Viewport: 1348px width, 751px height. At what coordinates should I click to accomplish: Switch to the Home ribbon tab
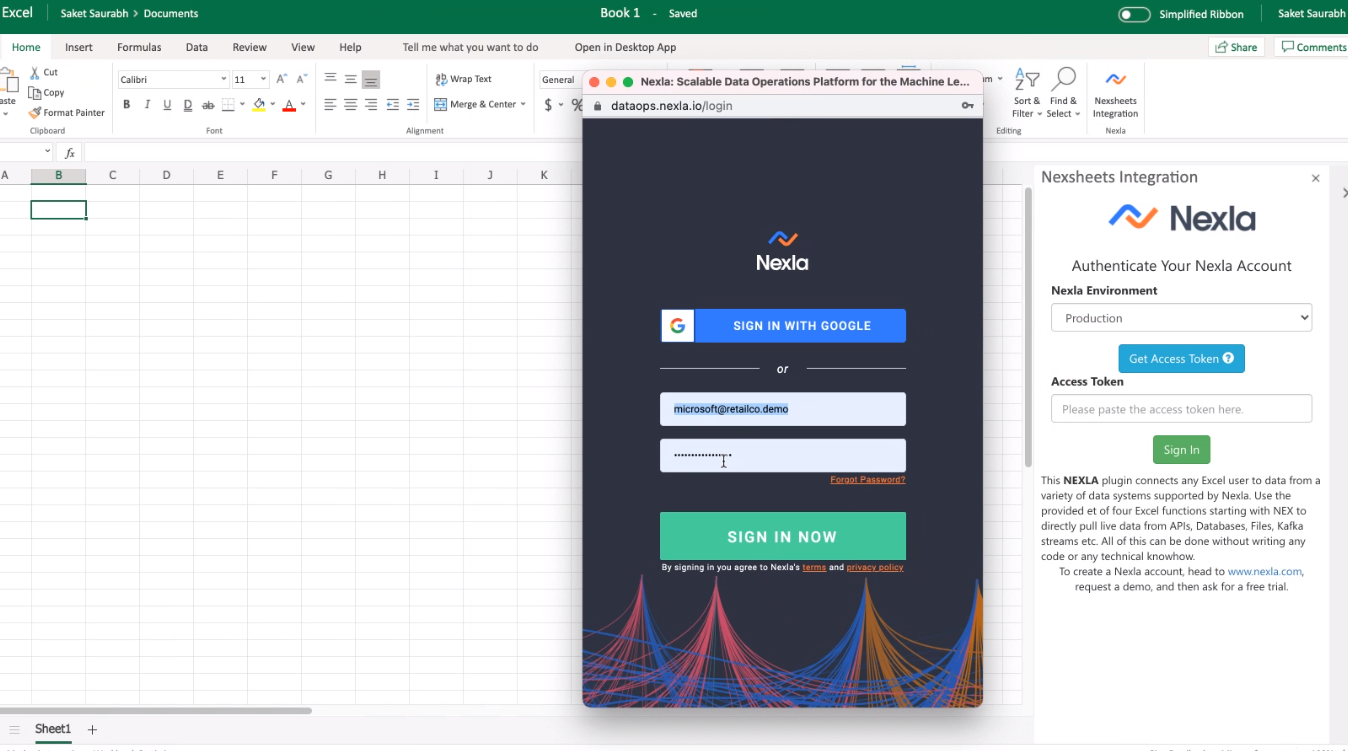[26, 47]
